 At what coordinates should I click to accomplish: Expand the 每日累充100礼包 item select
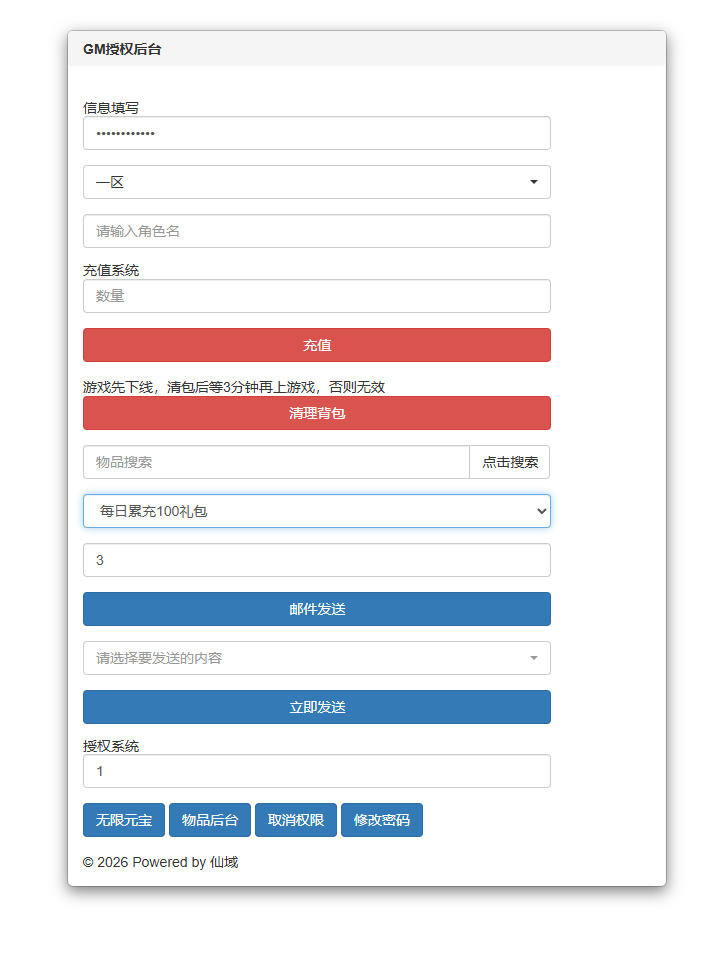tap(316, 511)
